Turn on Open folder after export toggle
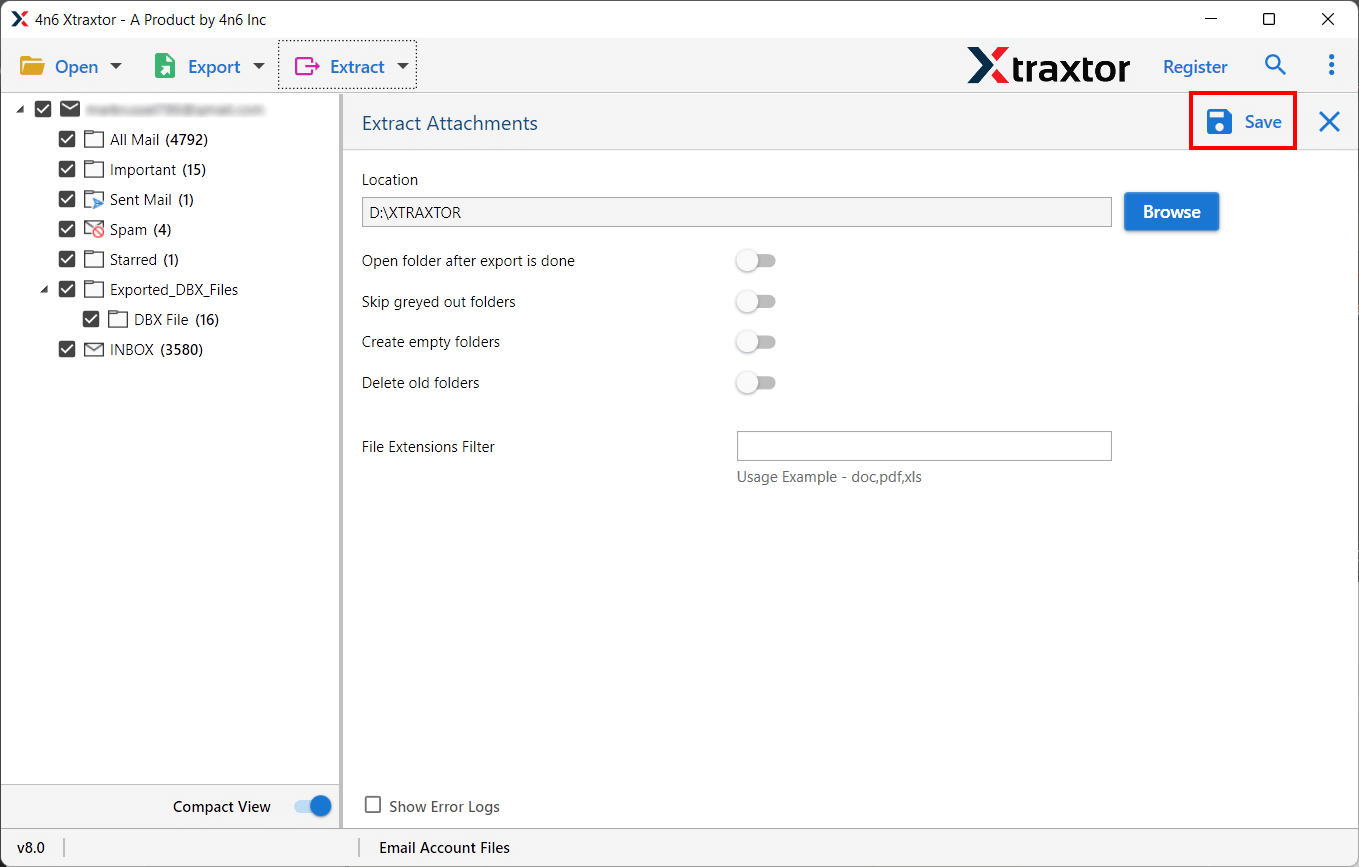Viewport: 1359px width, 867px height. pyautogui.click(x=756, y=261)
